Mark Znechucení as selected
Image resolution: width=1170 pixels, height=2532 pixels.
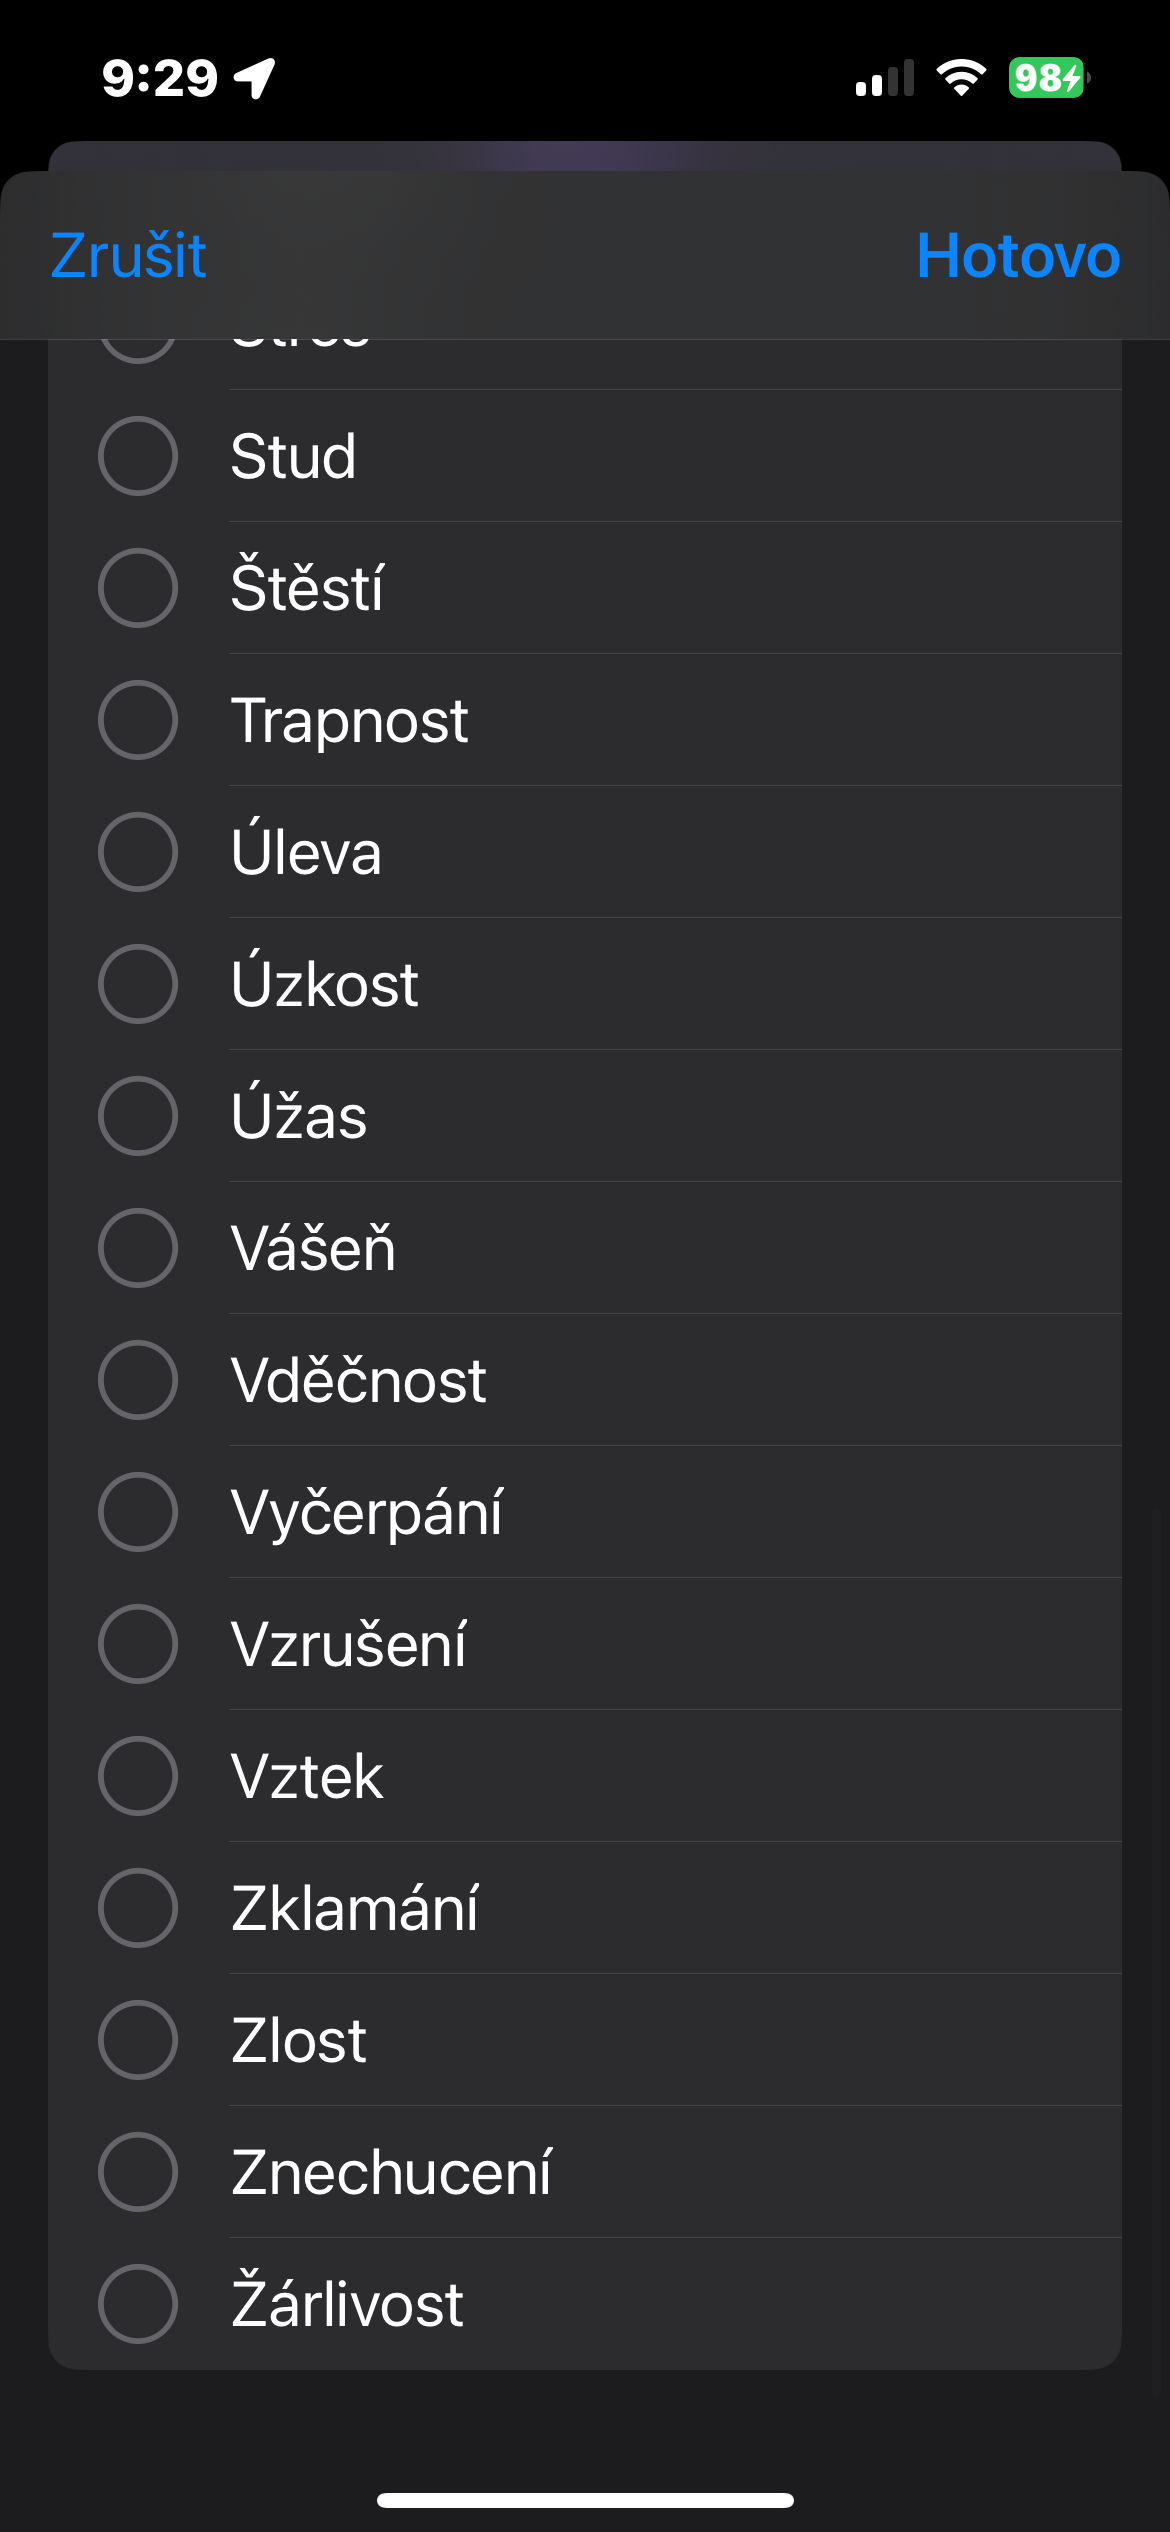(x=138, y=2172)
